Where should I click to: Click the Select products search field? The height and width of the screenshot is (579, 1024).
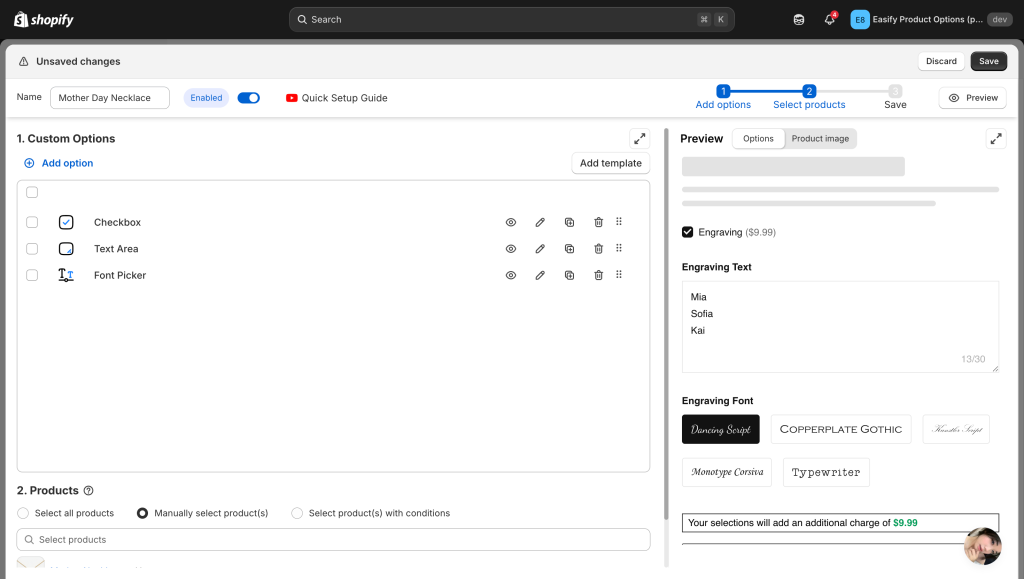click(x=333, y=540)
